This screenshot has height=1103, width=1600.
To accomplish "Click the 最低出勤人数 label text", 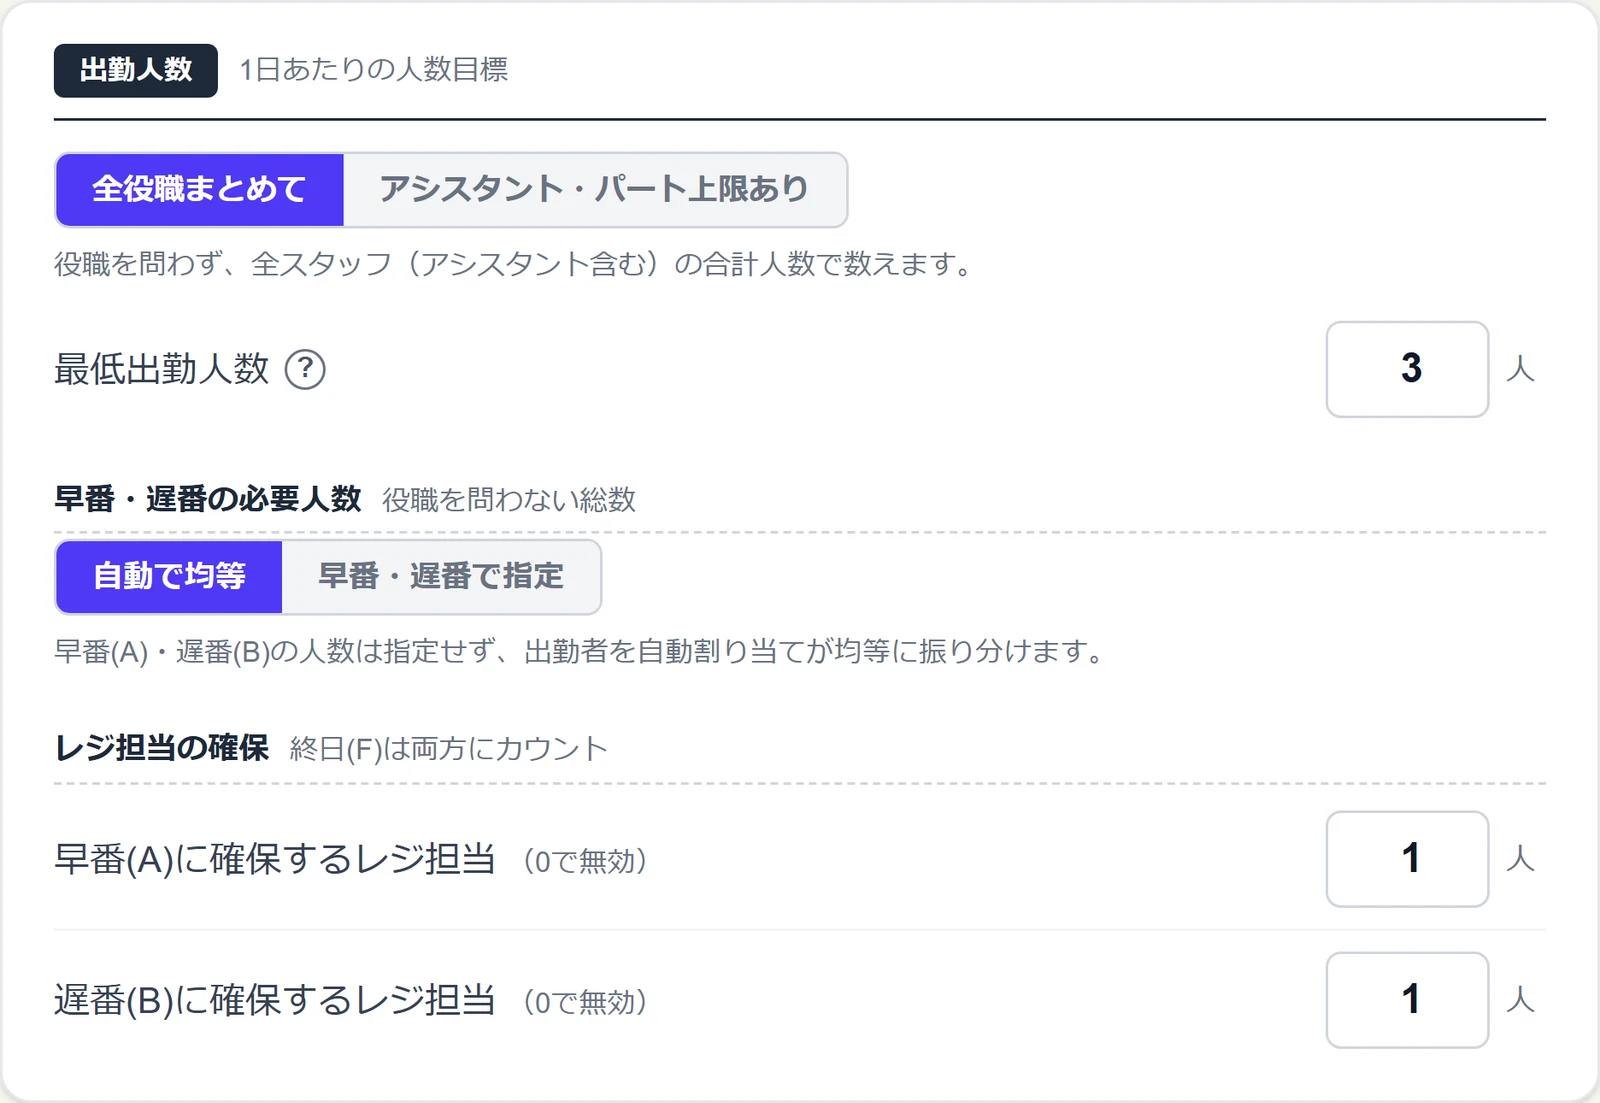I will click(162, 369).
